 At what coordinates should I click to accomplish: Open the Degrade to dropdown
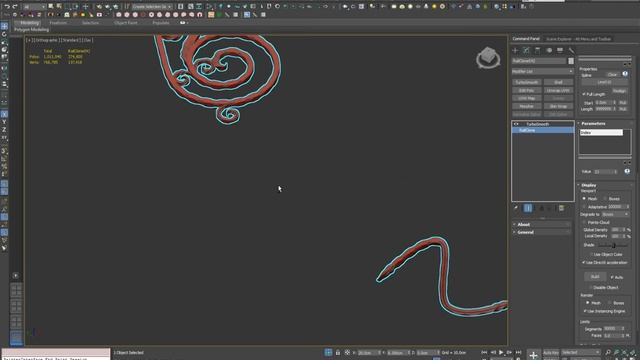(x=615, y=214)
